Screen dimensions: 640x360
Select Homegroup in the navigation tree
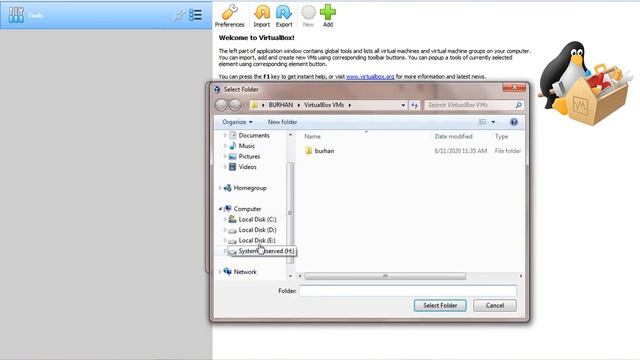point(250,188)
